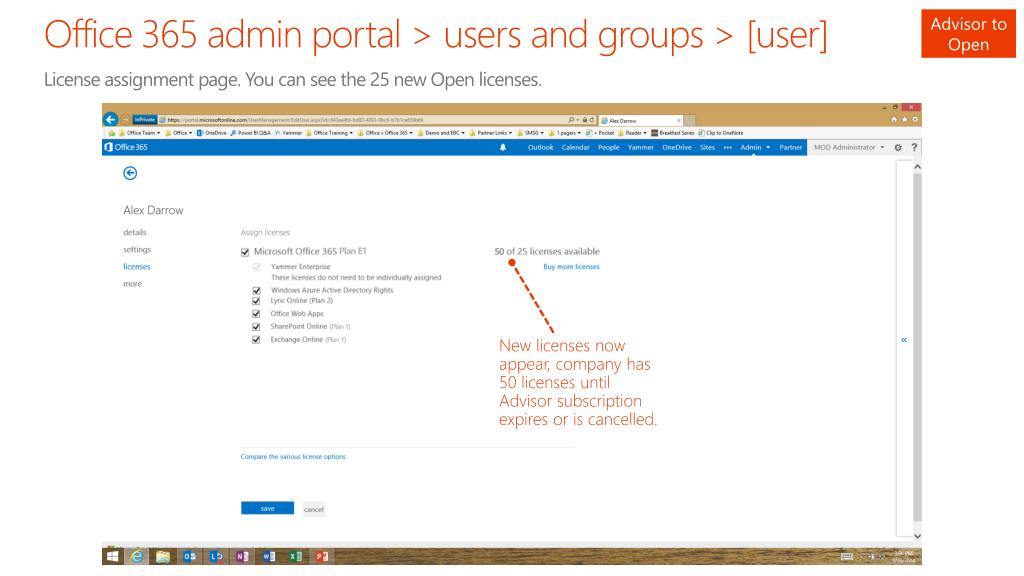The image size is (1024, 576).
Task: Click the address bar refresh icon
Action: coord(592,120)
